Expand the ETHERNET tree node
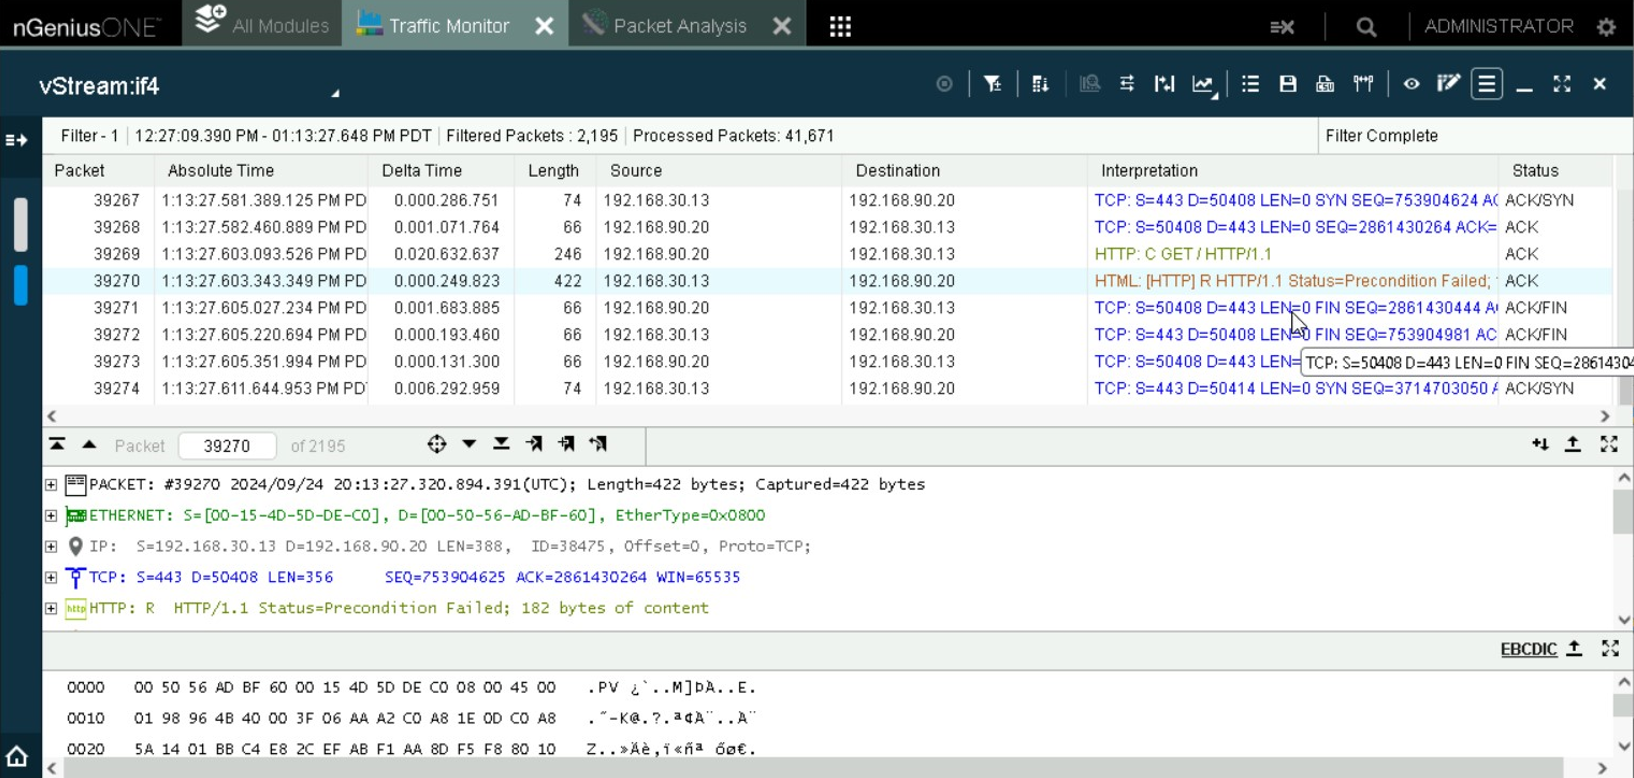The height and width of the screenshot is (778, 1634). (51, 516)
